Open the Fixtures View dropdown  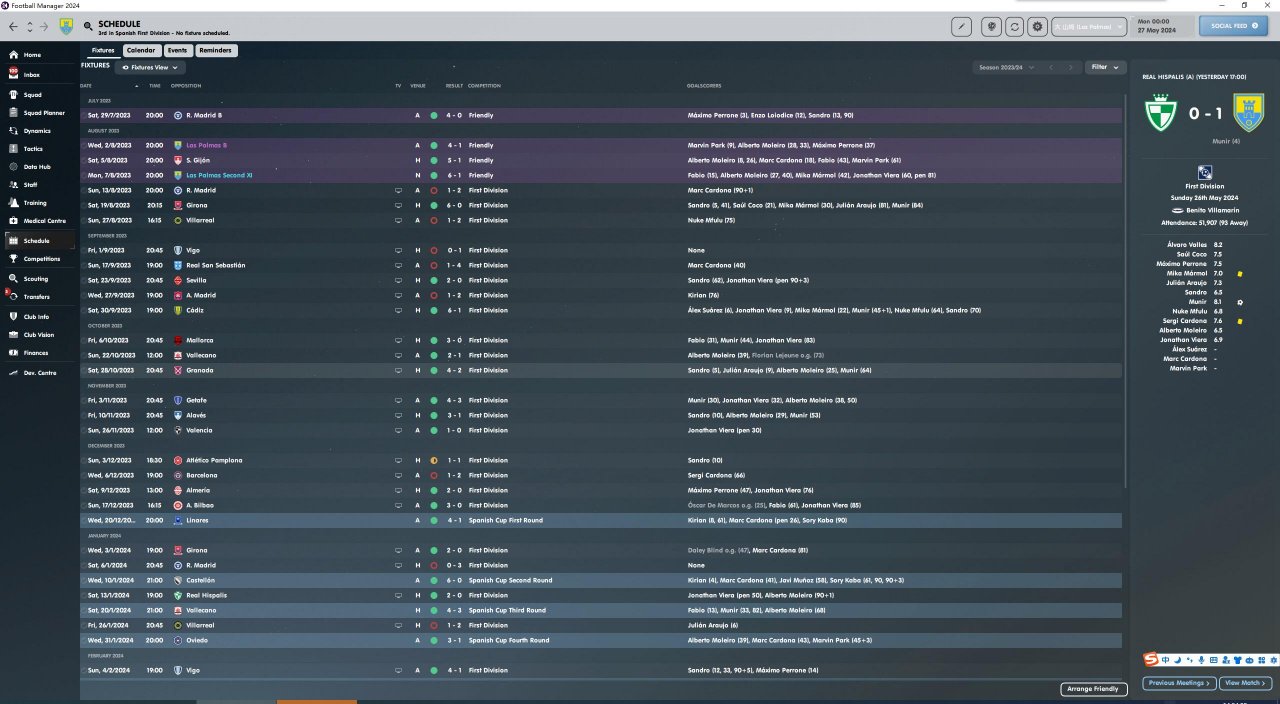(151, 67)
